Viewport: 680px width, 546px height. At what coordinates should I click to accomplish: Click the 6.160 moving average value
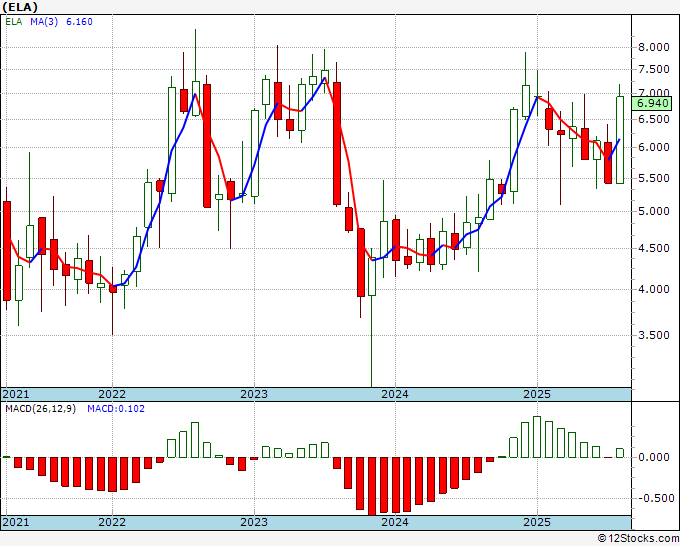(x=79, y=22)
